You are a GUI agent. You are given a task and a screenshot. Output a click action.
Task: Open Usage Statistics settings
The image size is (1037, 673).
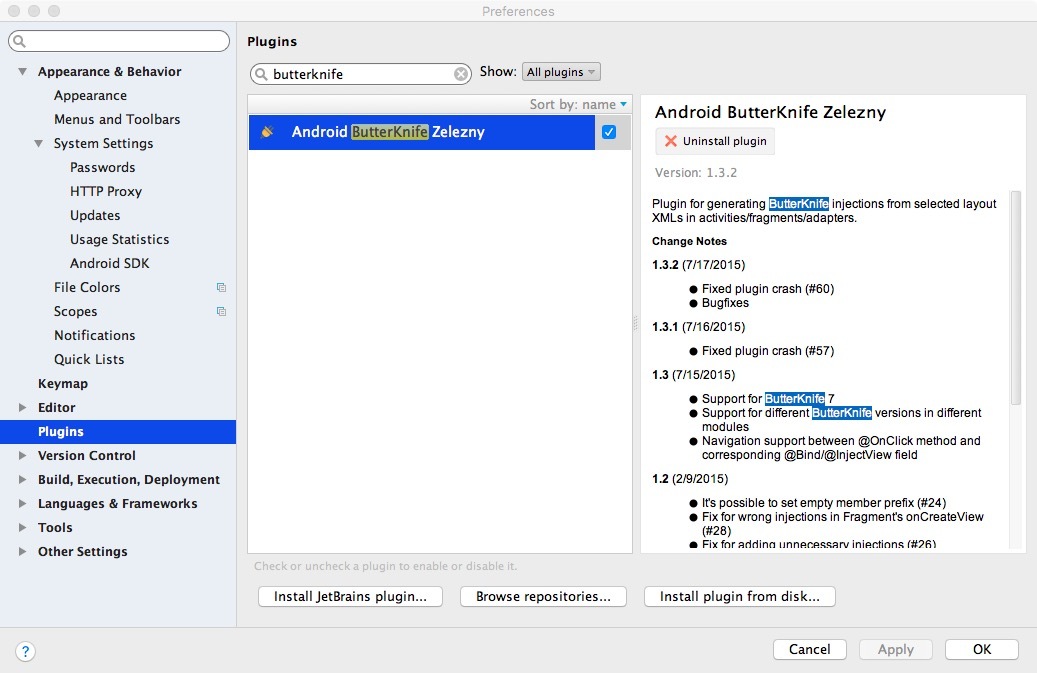coord(120,239)
